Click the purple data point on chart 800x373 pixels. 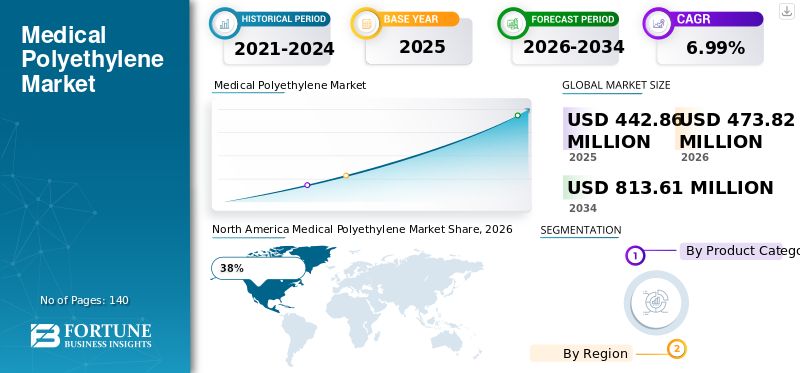[307, 185]
